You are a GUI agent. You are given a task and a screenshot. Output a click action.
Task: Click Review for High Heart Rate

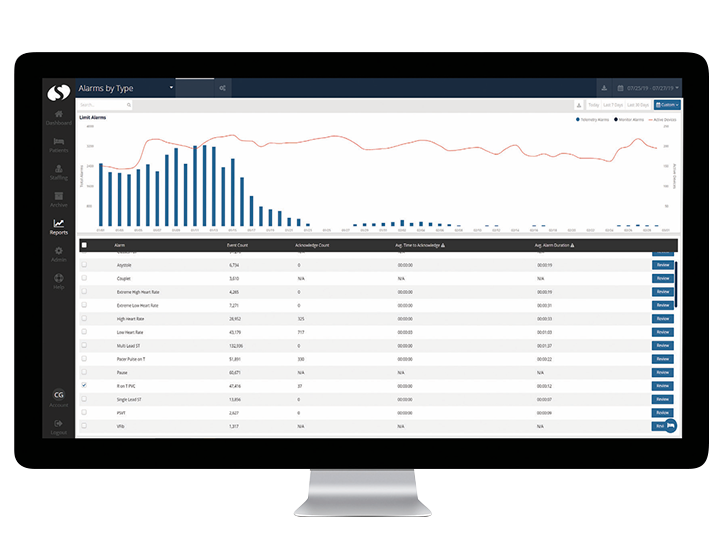(662, 318)
